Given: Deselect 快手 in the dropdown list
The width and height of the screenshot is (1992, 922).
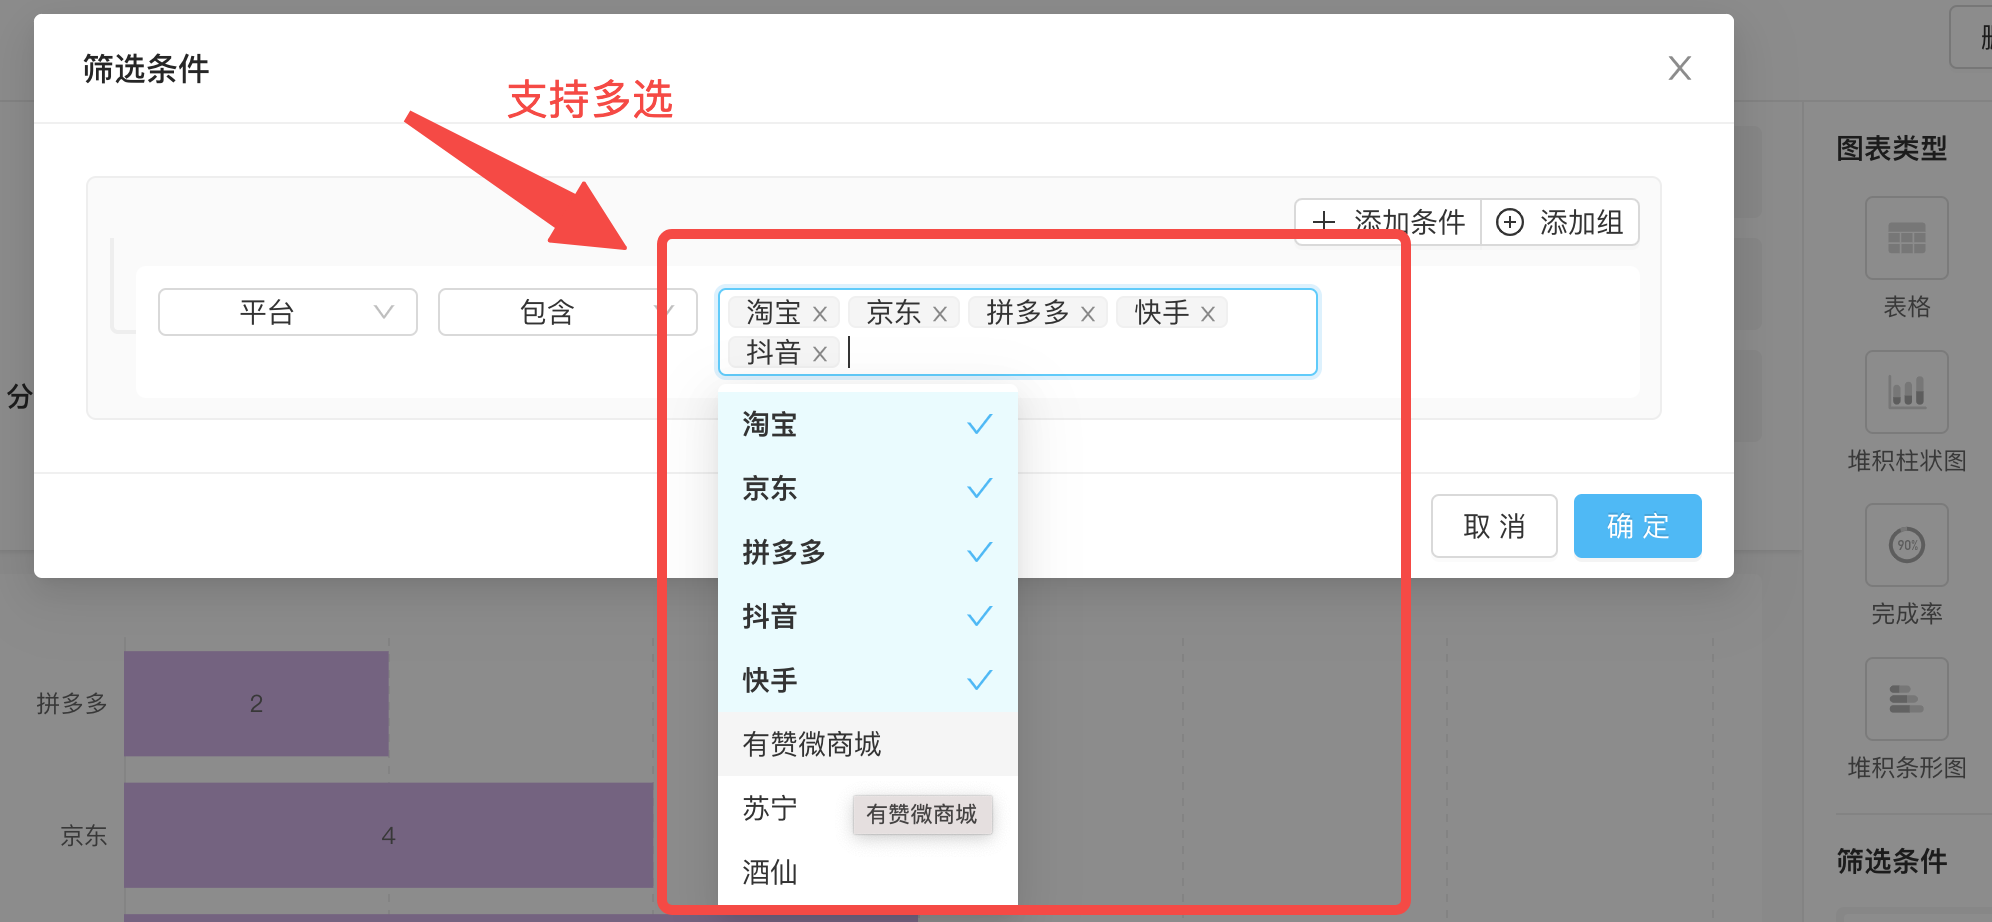Looking at the screenshot, I should [868, 680].
